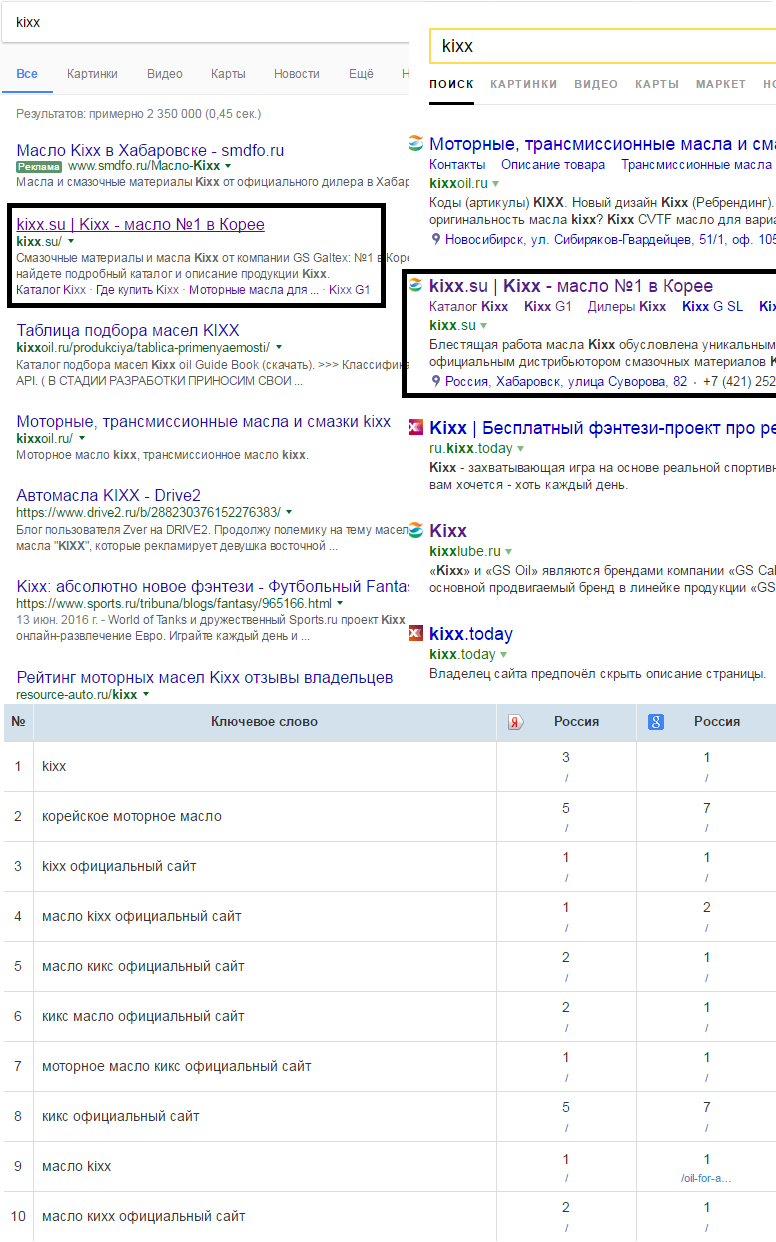Open dropdown arrow after Yandex kixx.su URL
The height and width of the screenshot is (1242, 776).
point(484,326)
